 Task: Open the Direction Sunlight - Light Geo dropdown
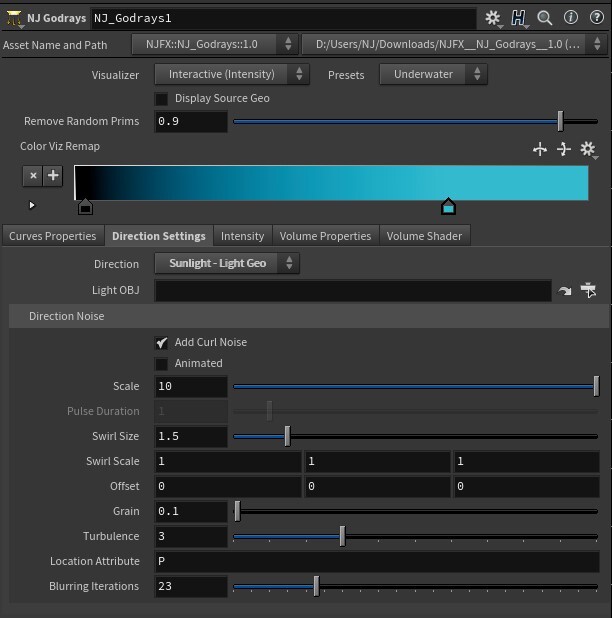(227, 263)
